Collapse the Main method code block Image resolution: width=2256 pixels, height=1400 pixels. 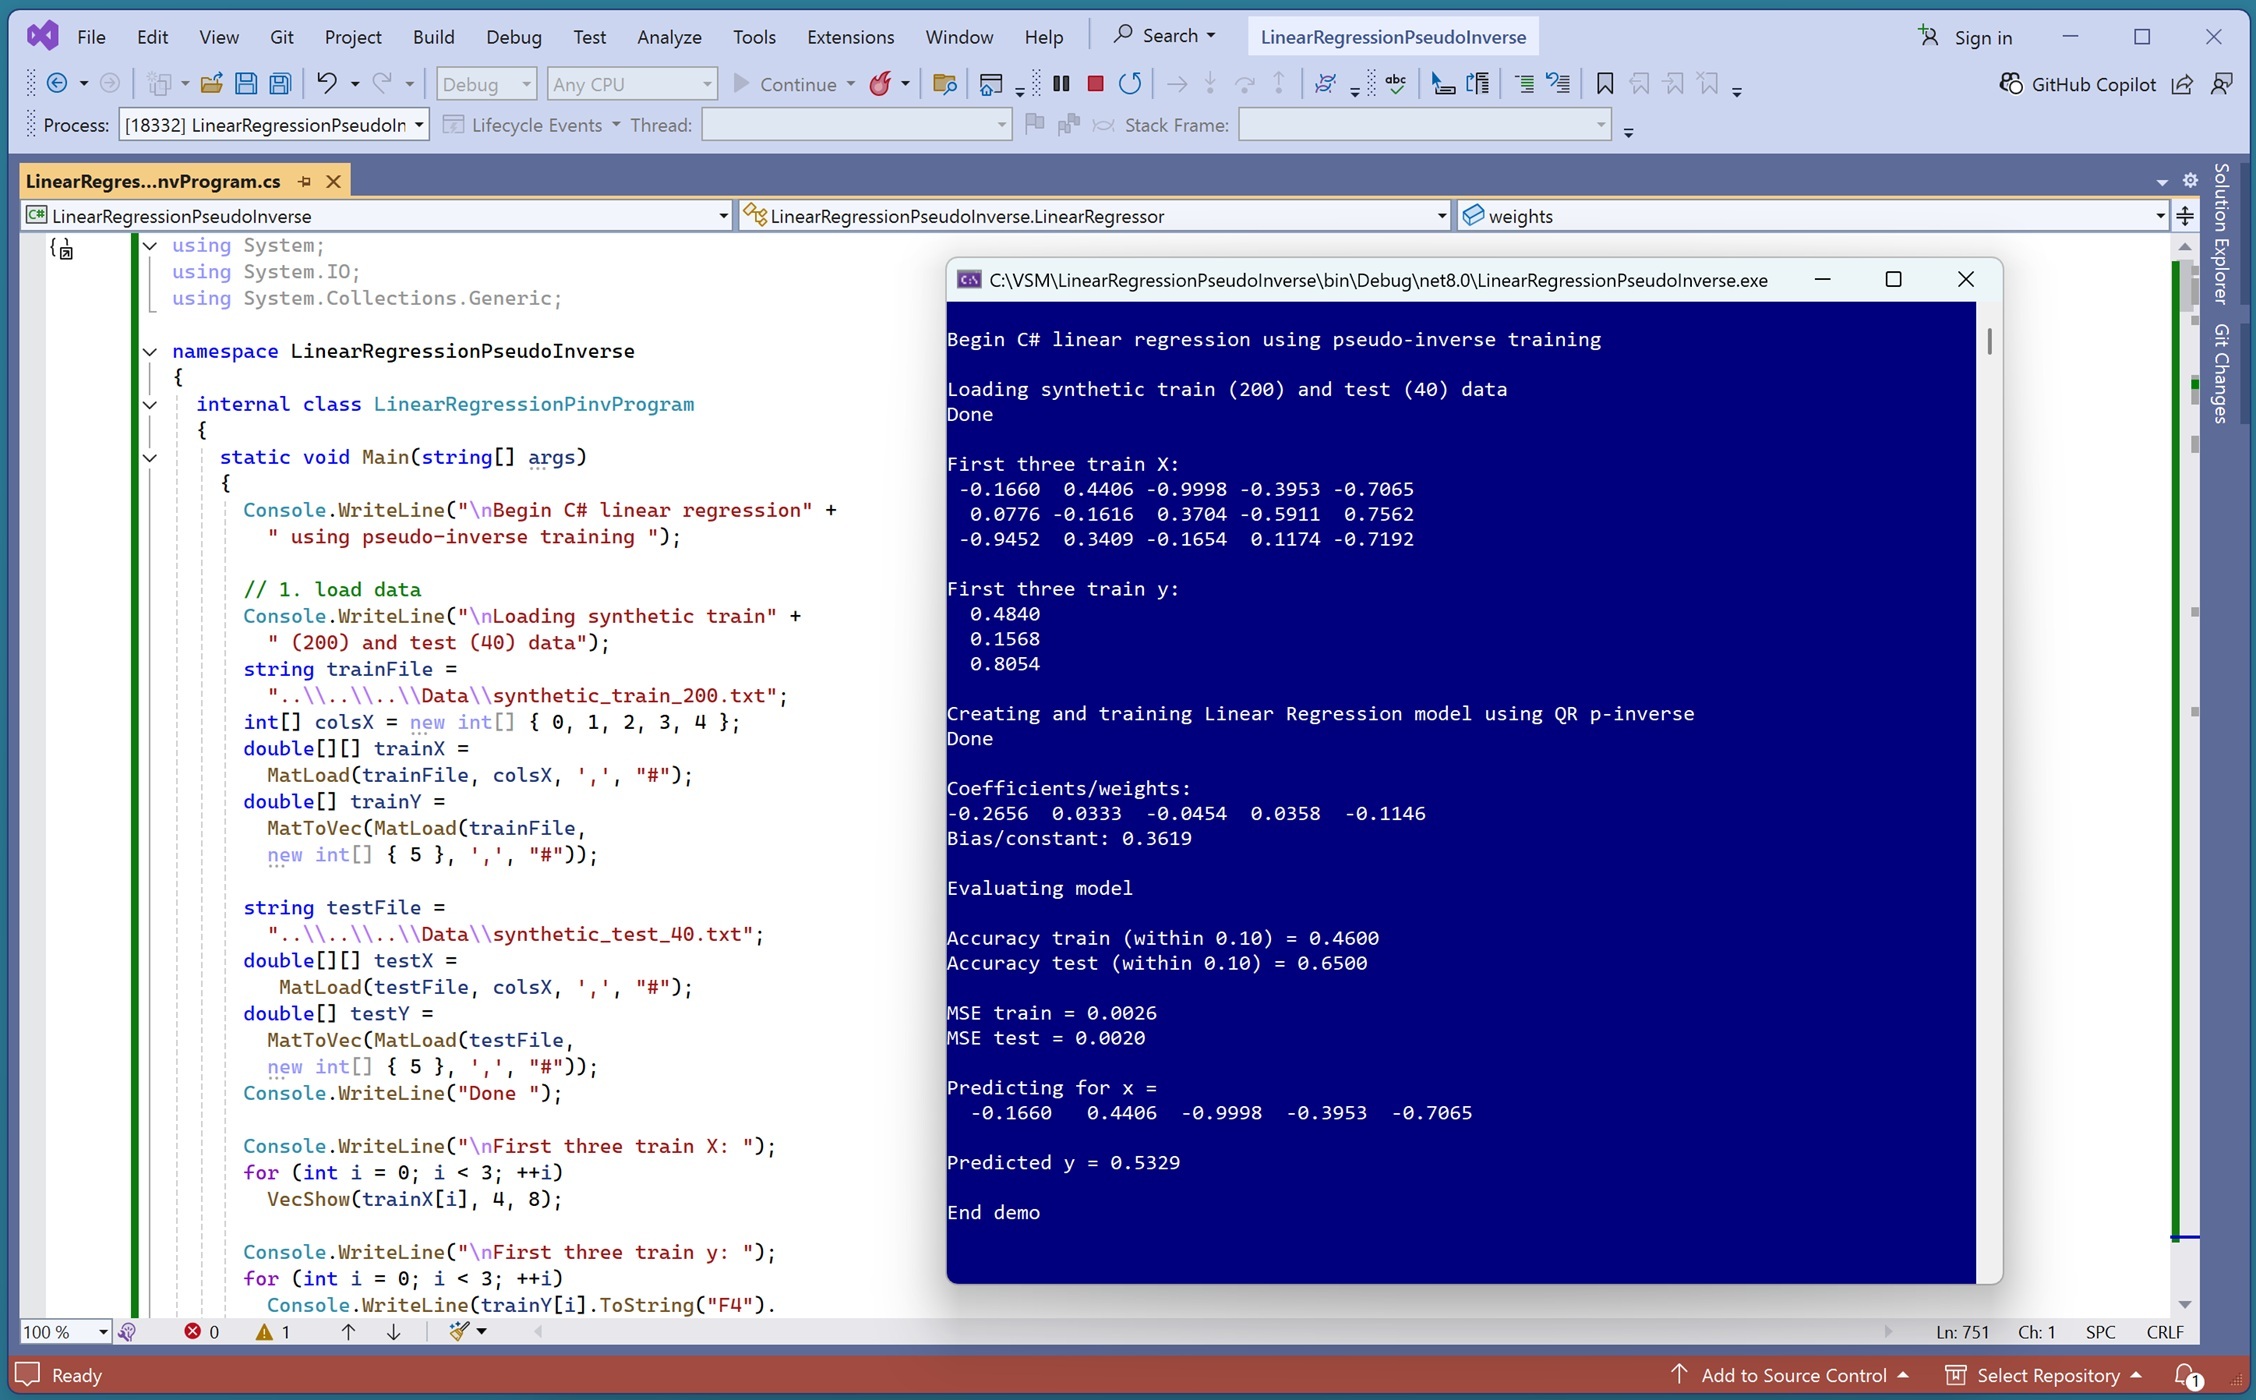150,457
